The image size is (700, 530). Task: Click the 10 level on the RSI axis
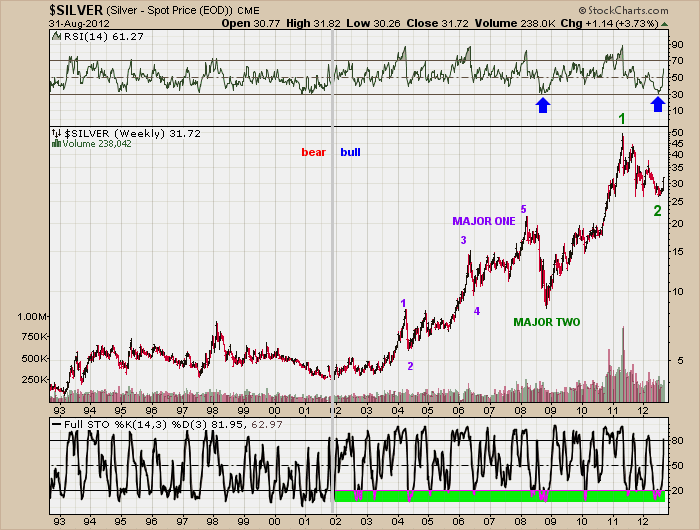677,111
